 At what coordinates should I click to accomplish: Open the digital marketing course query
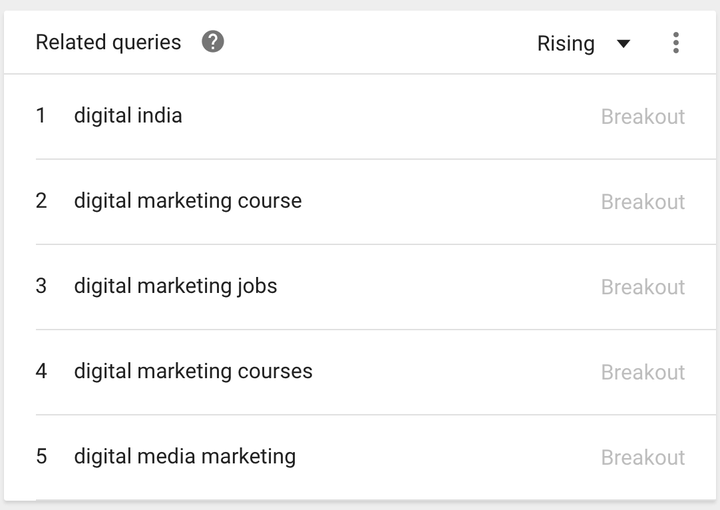pos(188,201)
